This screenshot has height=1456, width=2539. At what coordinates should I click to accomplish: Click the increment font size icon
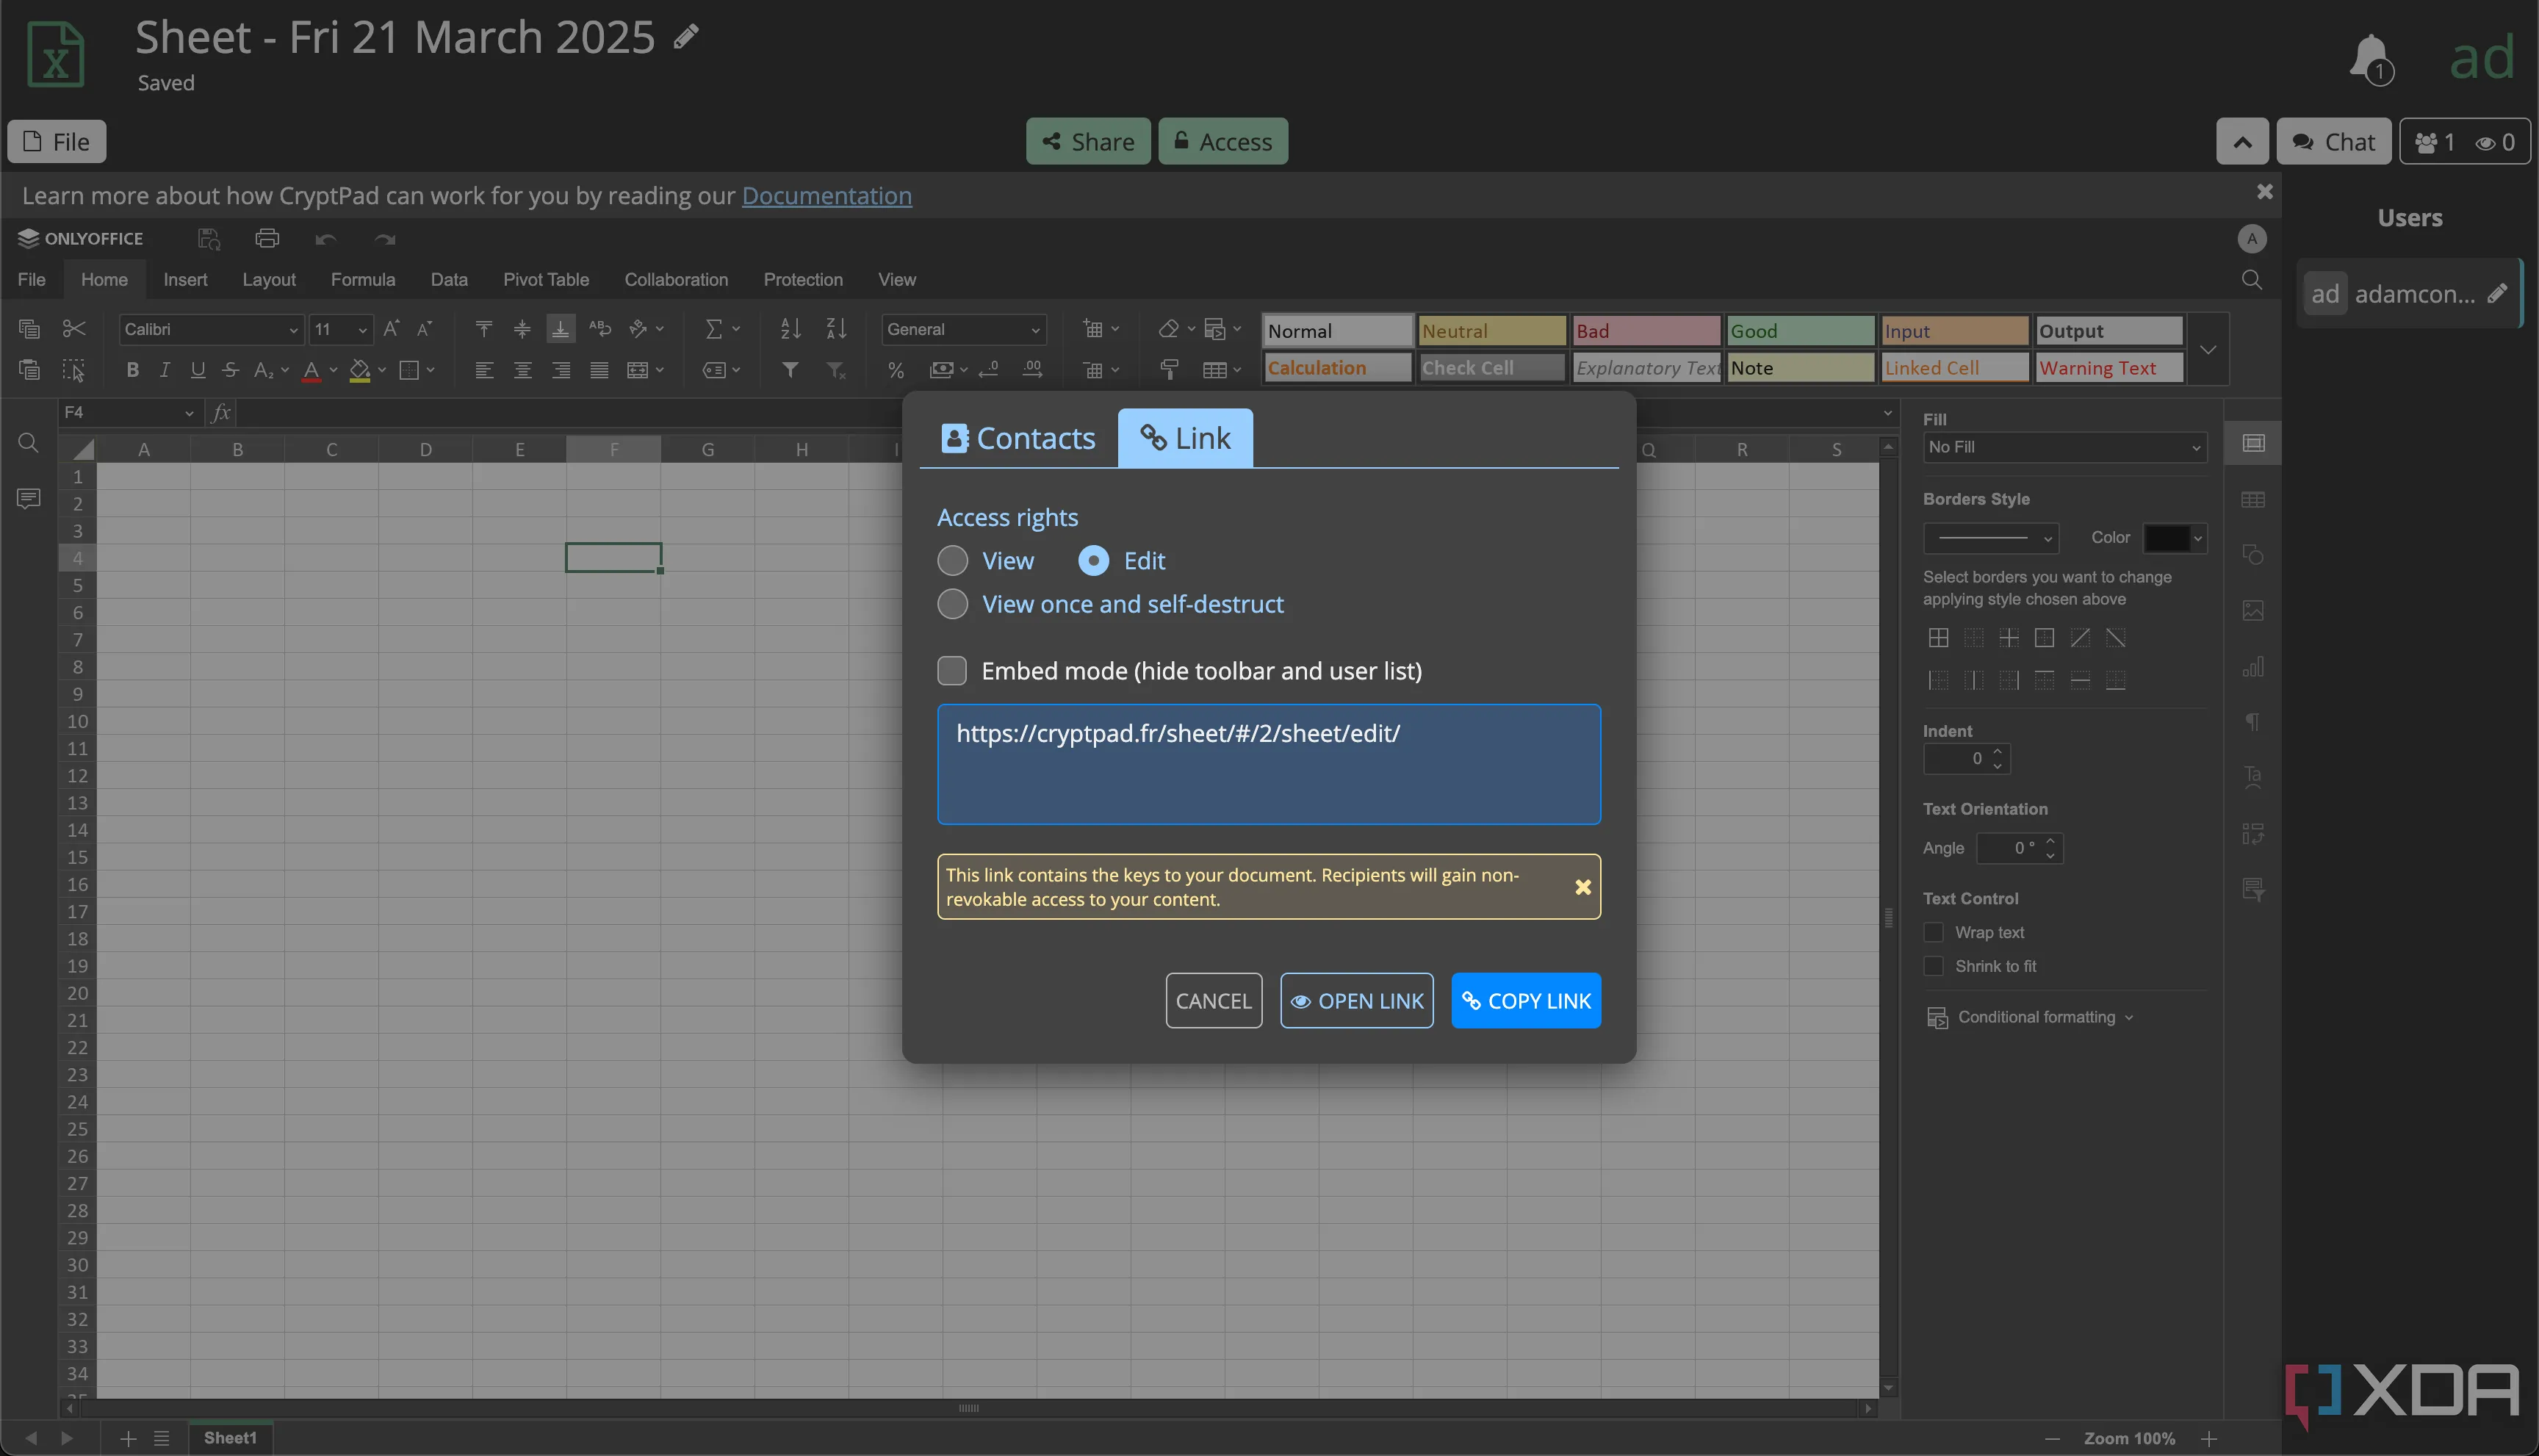(x=392, y=329)
